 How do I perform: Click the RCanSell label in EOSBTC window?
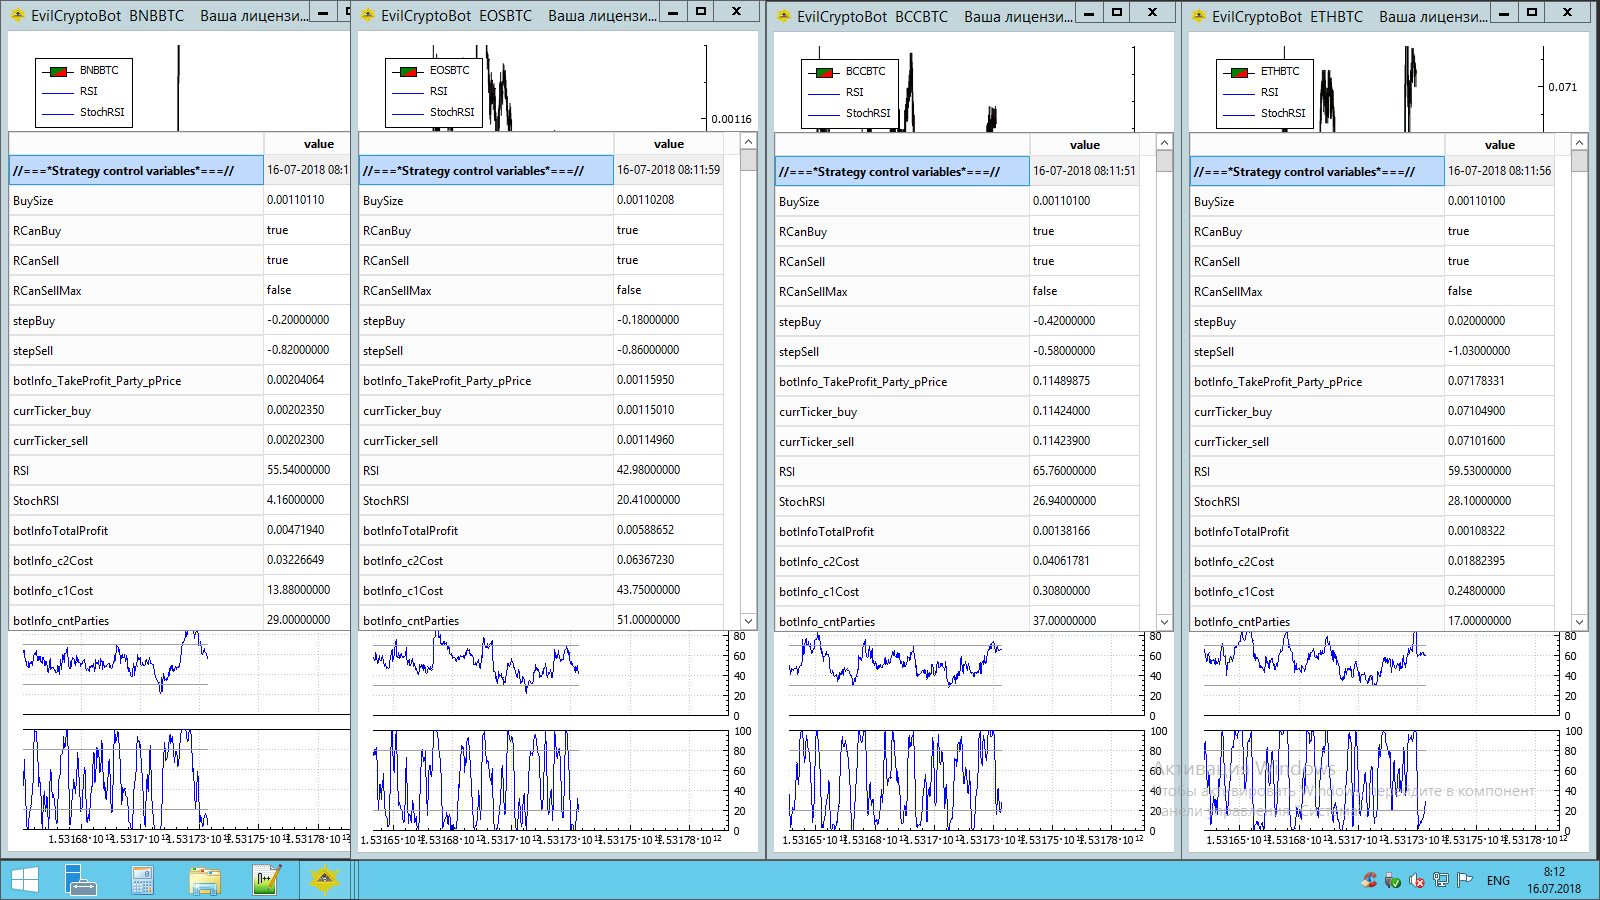click(386, 261)
